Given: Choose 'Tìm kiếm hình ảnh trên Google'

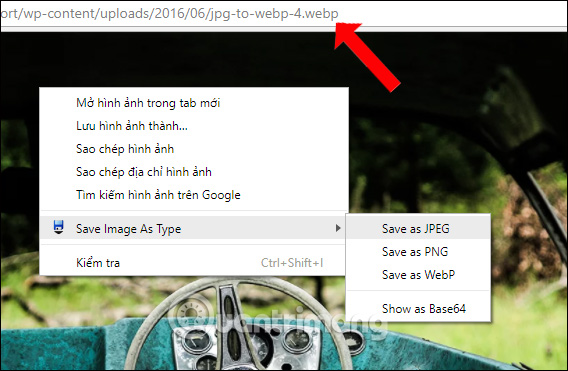Looking at the screenshot, I should click(x=194, y=195).
